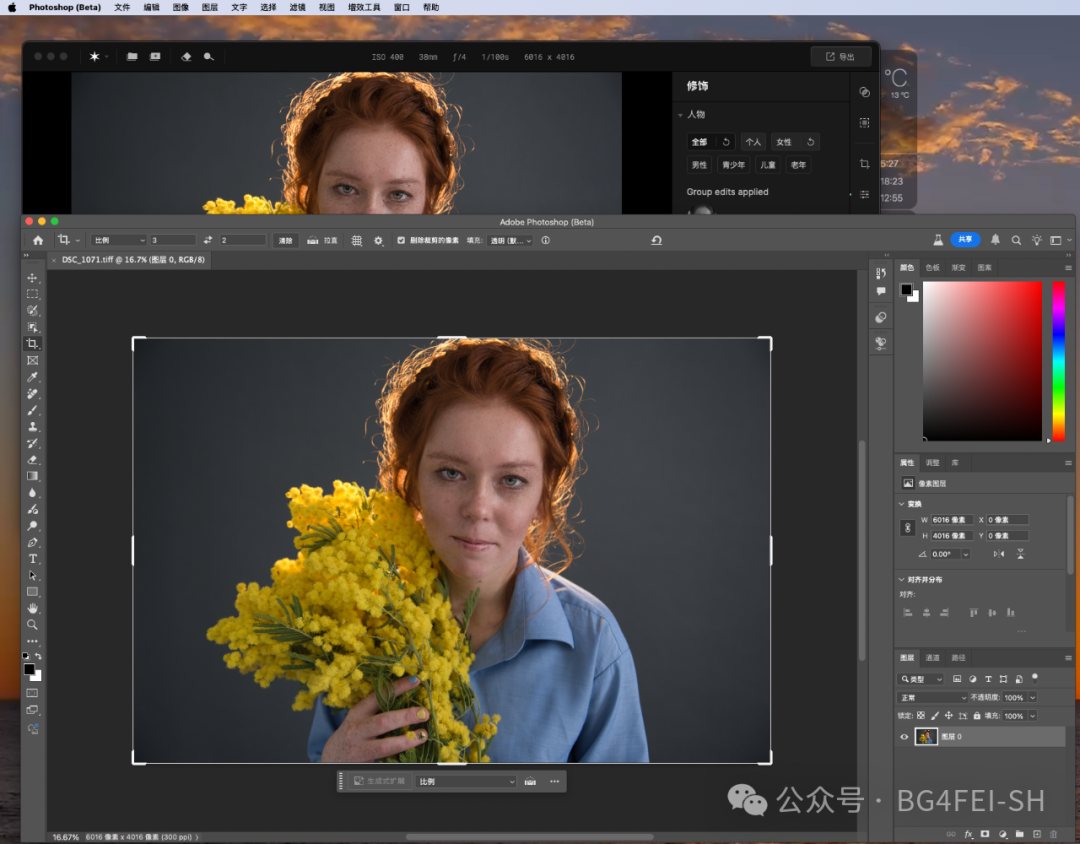The width and height of the screenshot is (1080, 844).
Task: Click 生成式扩展 in contextual taskbar
Action: pyautogui.click(x=379, y=781)
